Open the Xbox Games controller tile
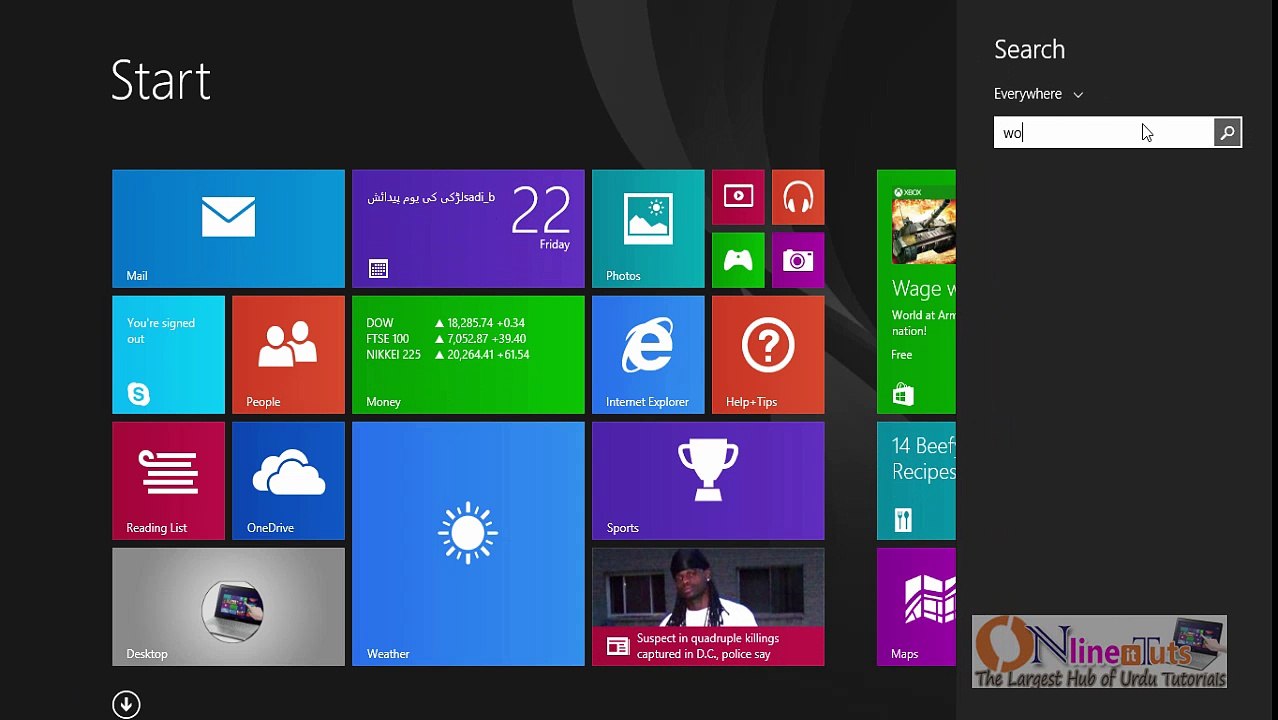Viewport: 1278px width, 720px height. tap(738, 260)
